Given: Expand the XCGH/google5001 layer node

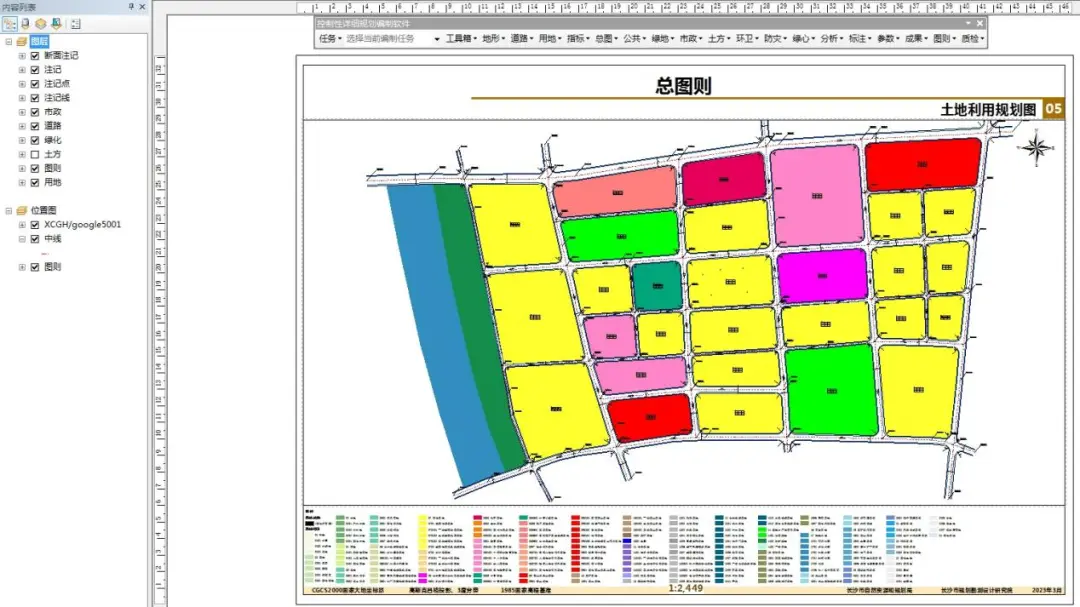Looking at the screenshot, I should tap(22, 225).
